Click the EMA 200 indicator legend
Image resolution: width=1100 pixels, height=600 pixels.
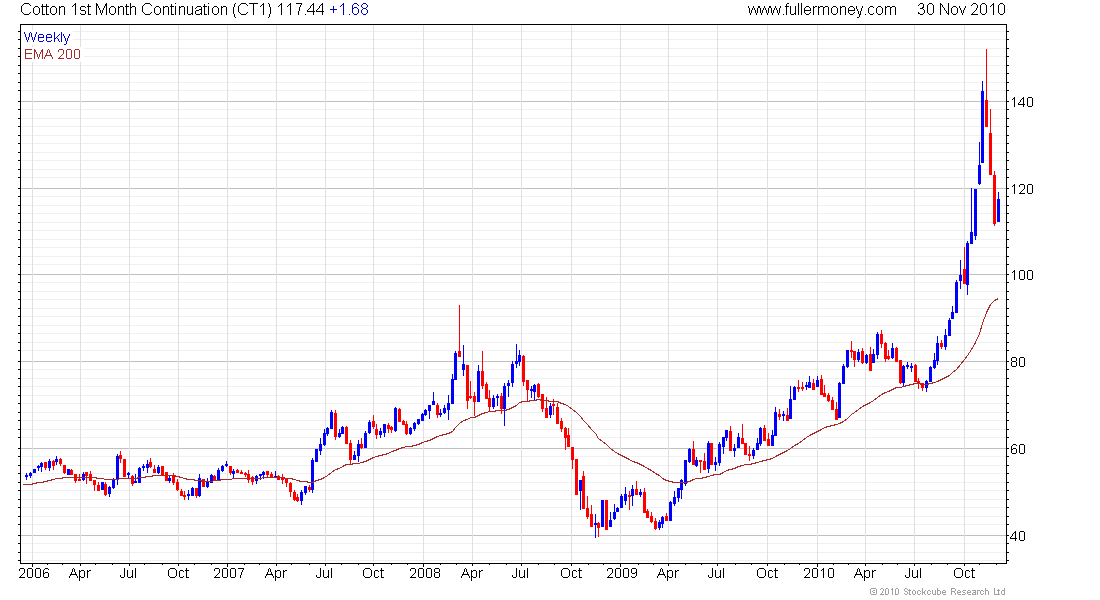[x=52, y=54]
